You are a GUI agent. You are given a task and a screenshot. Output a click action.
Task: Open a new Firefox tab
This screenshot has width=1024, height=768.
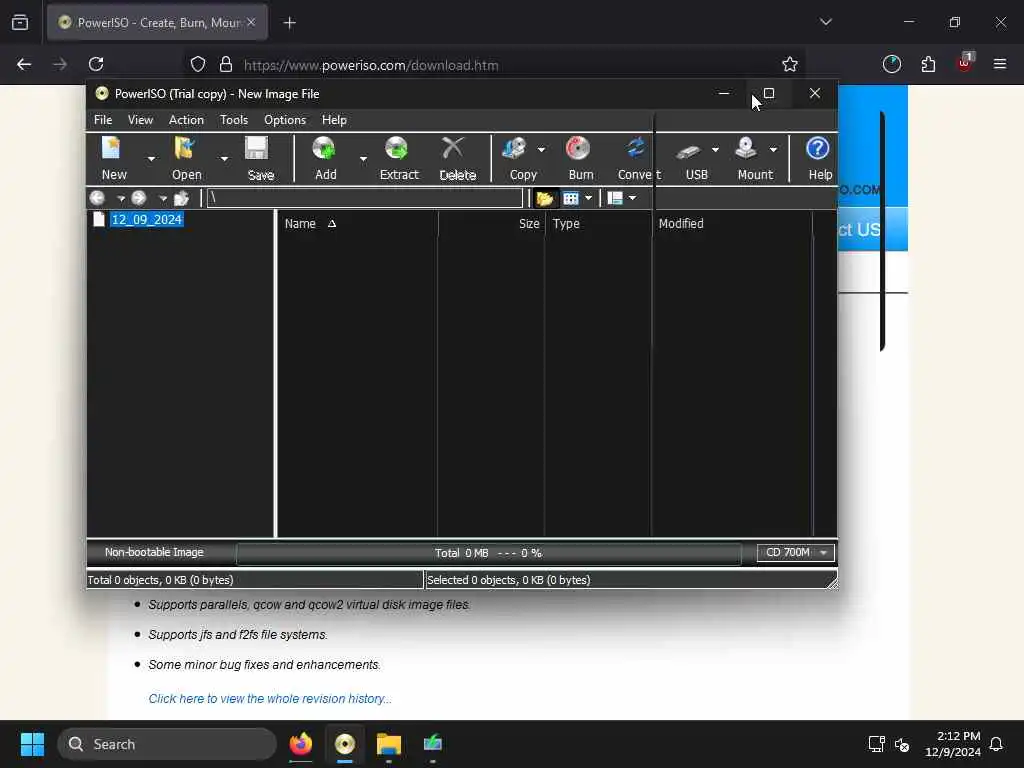[x=289, y=23]
